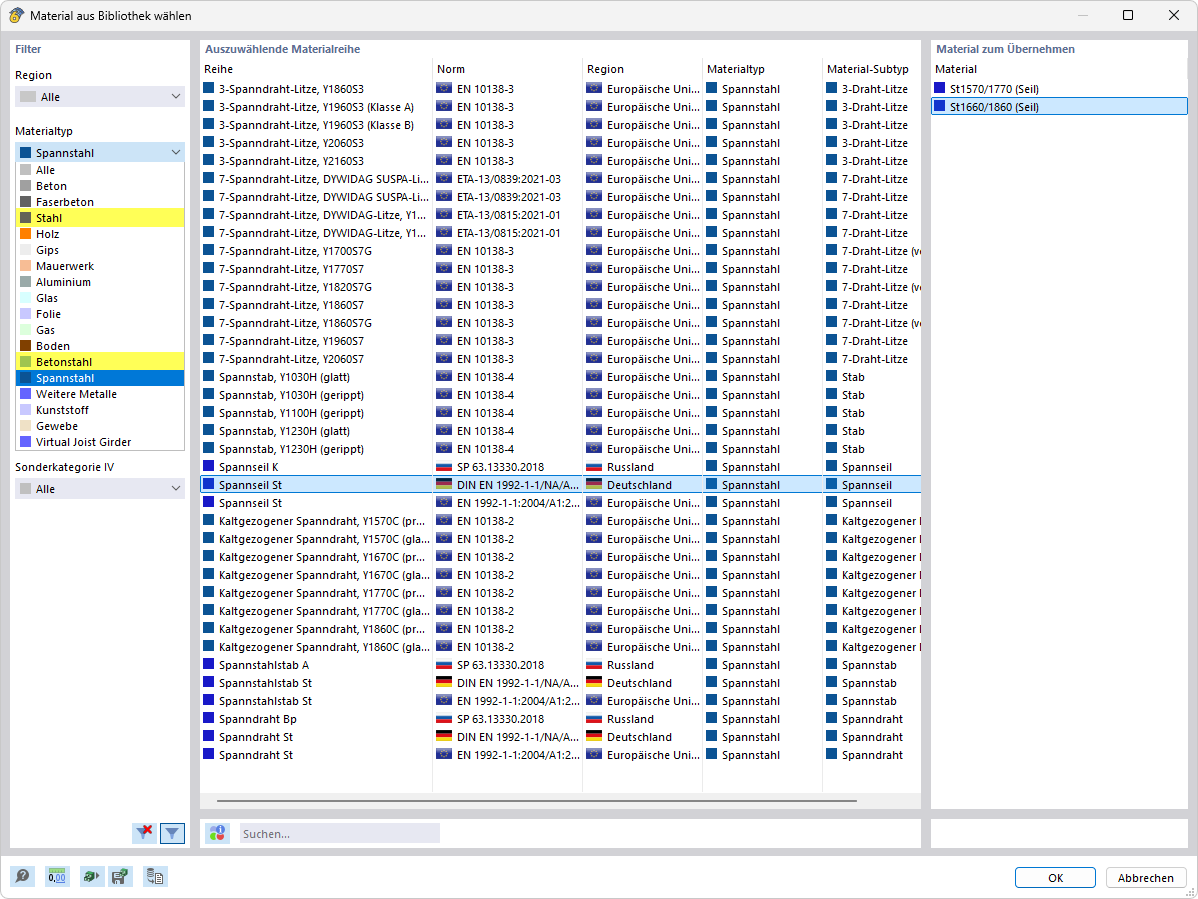Open help via the question mark icon
1198x899 pixels.
pos(23,876)
